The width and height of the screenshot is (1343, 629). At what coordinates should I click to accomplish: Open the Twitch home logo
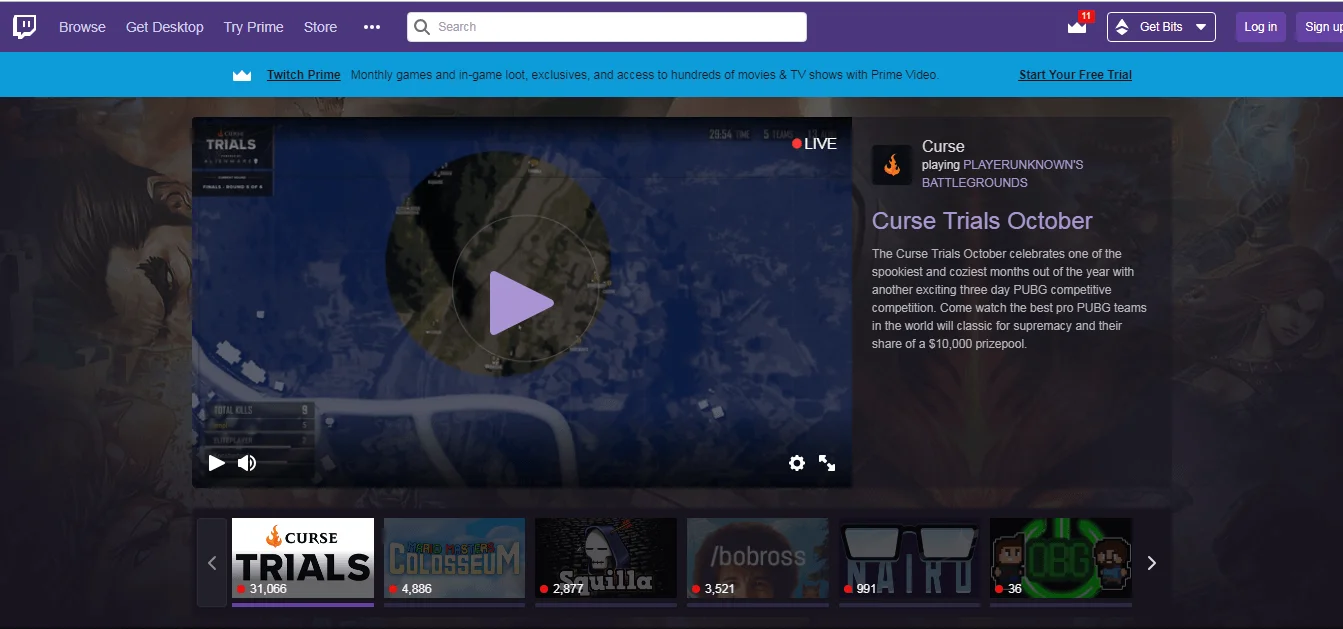24,27
